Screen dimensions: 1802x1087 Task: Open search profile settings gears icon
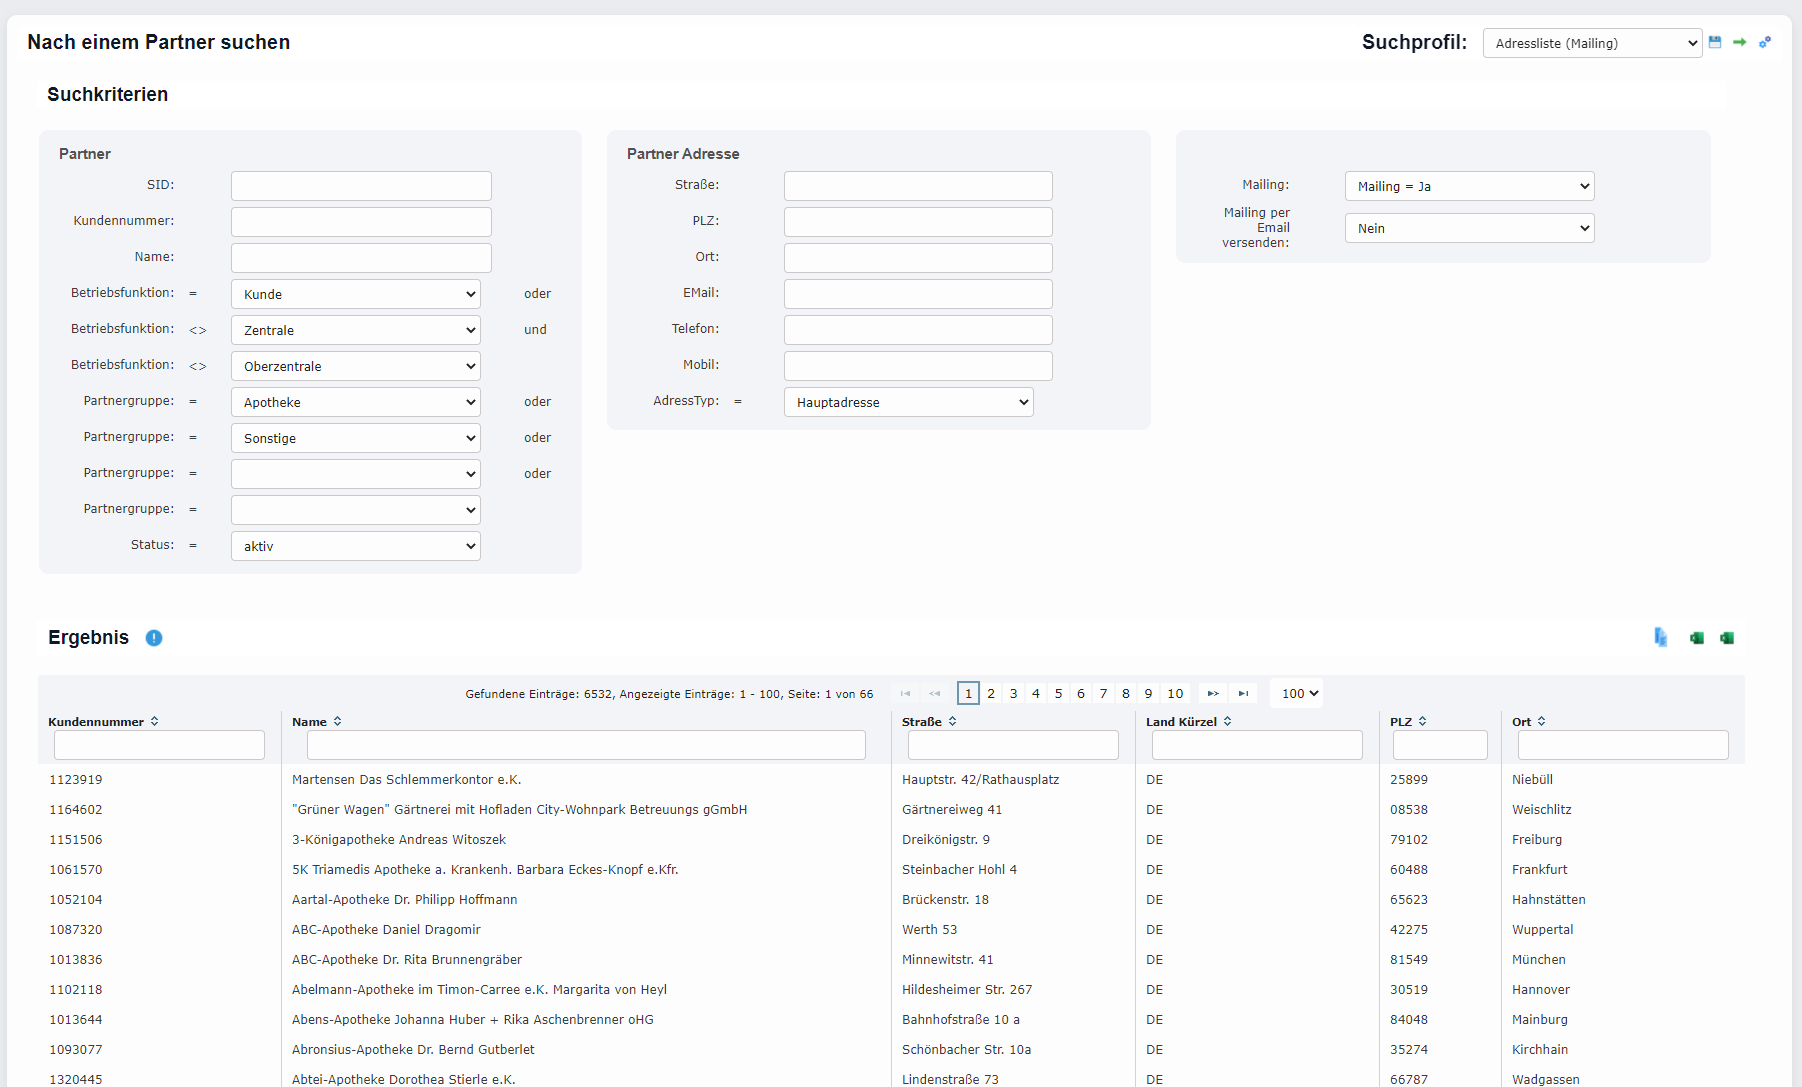point(1765,42)
